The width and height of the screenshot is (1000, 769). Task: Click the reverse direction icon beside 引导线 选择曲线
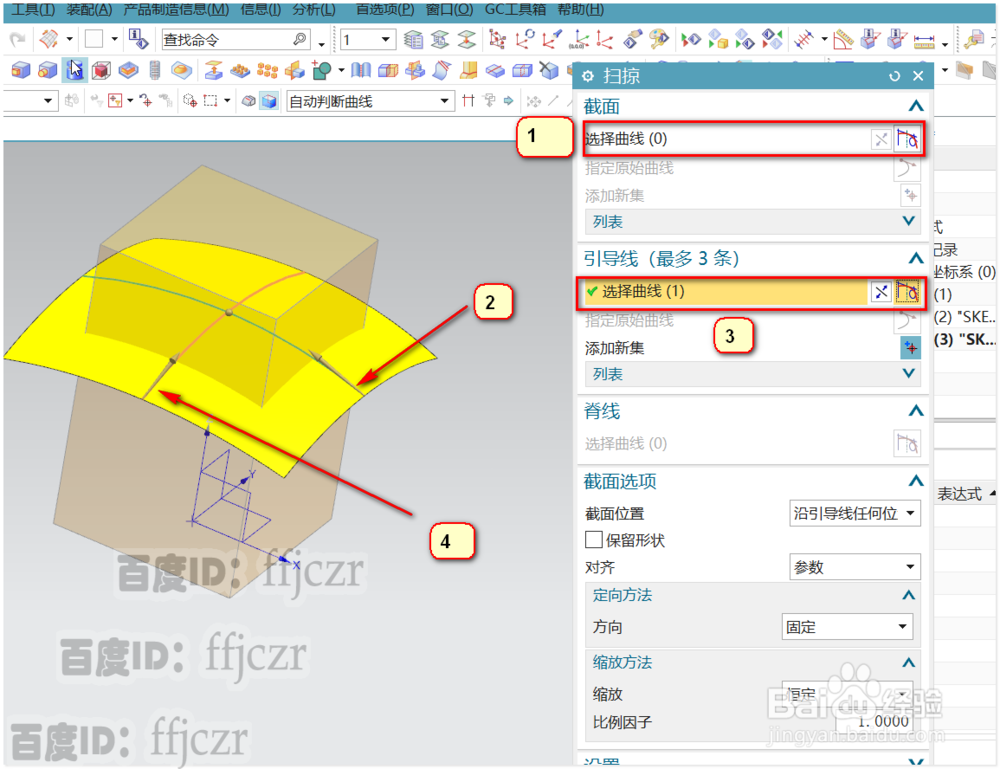pos(880,291)
